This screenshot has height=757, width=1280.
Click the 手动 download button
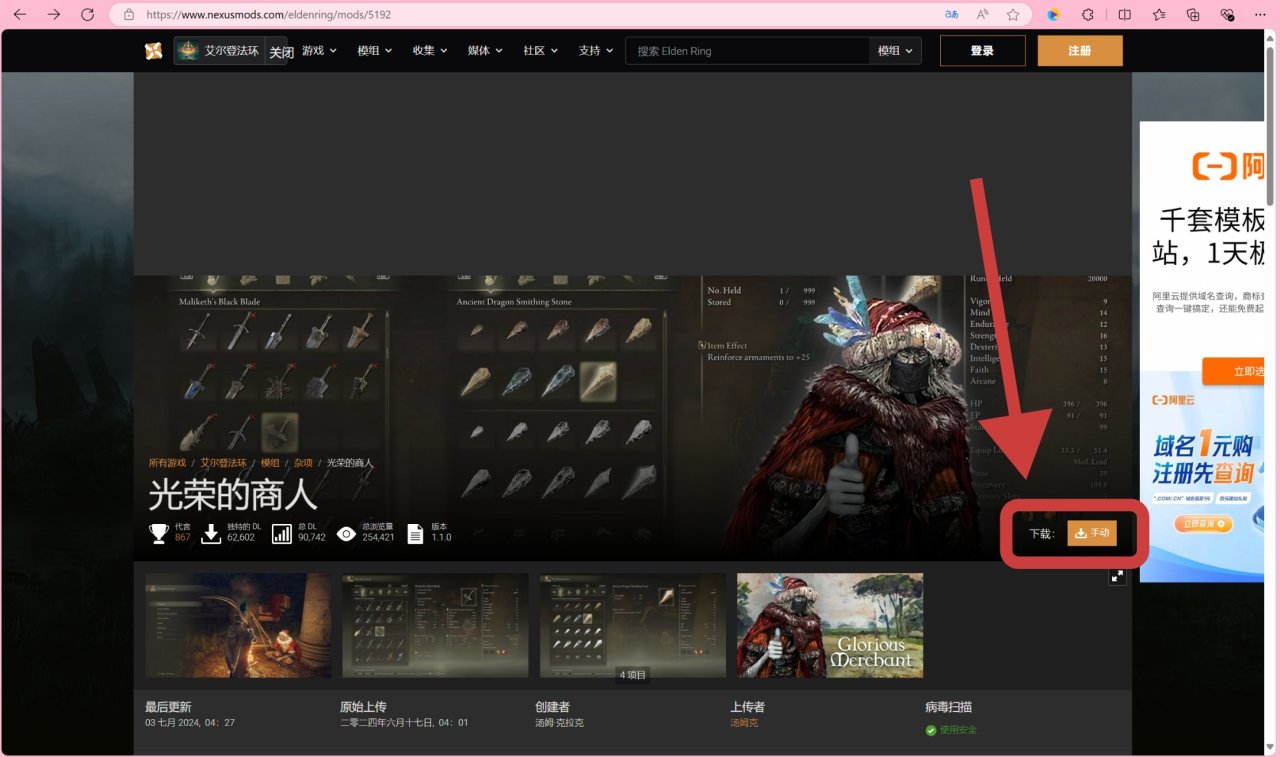1092,533
